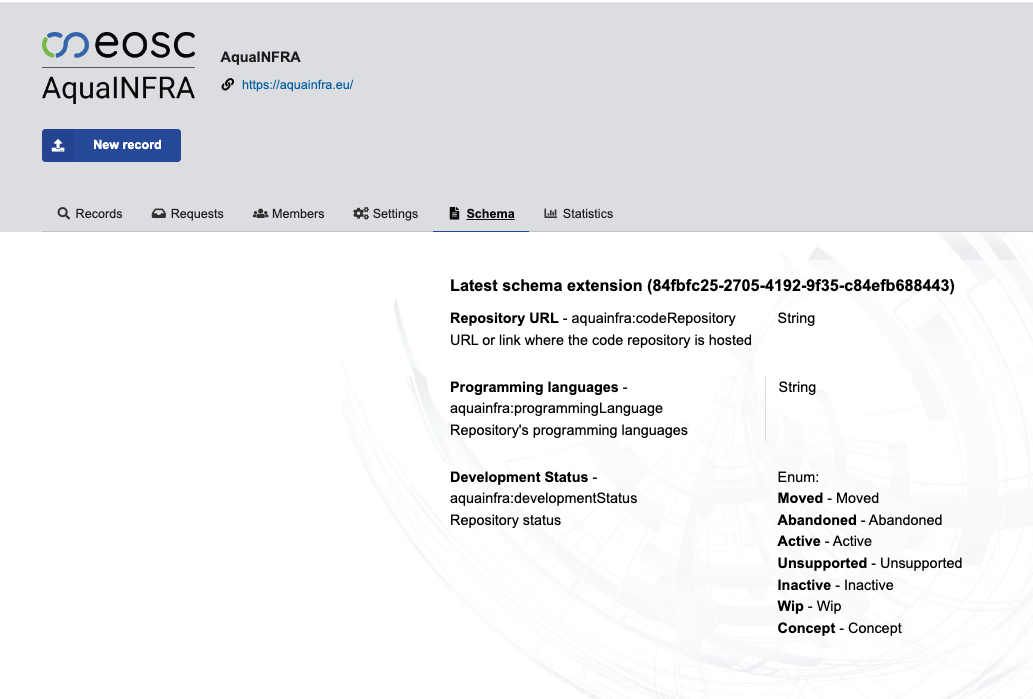Click the Programming languages field label
This screenshot has width=1033, height=699.
534,387
